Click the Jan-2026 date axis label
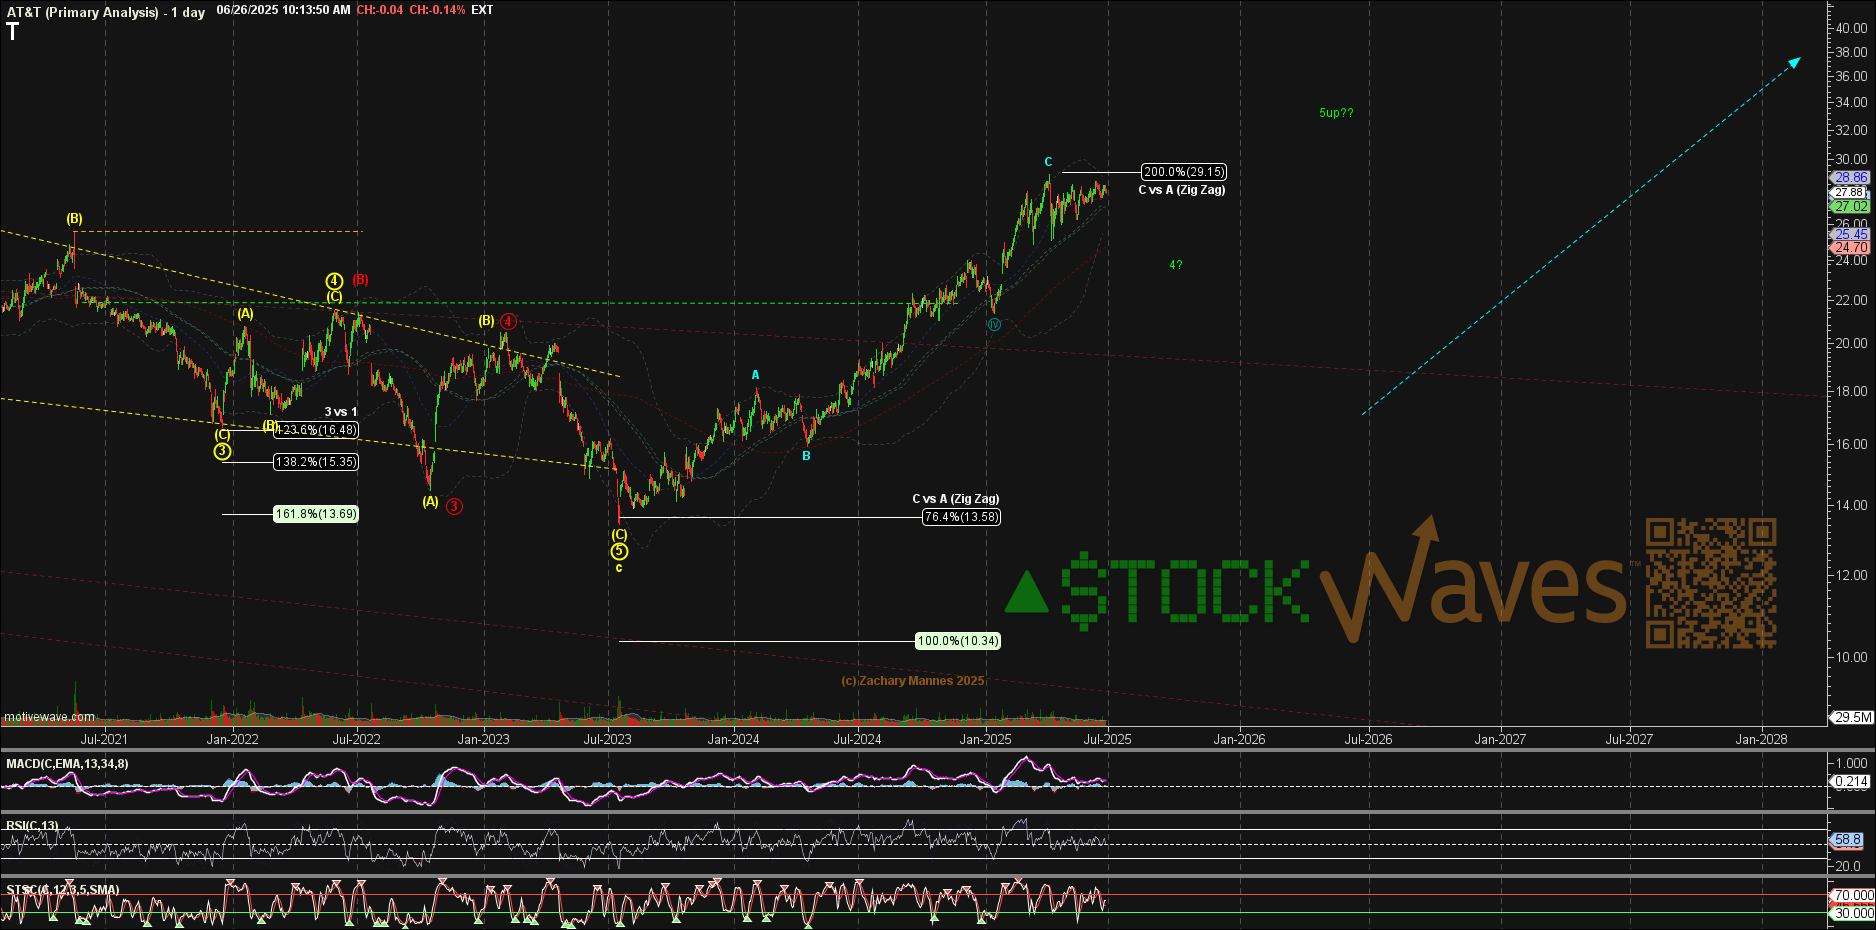 click(x=1240, y=740)
